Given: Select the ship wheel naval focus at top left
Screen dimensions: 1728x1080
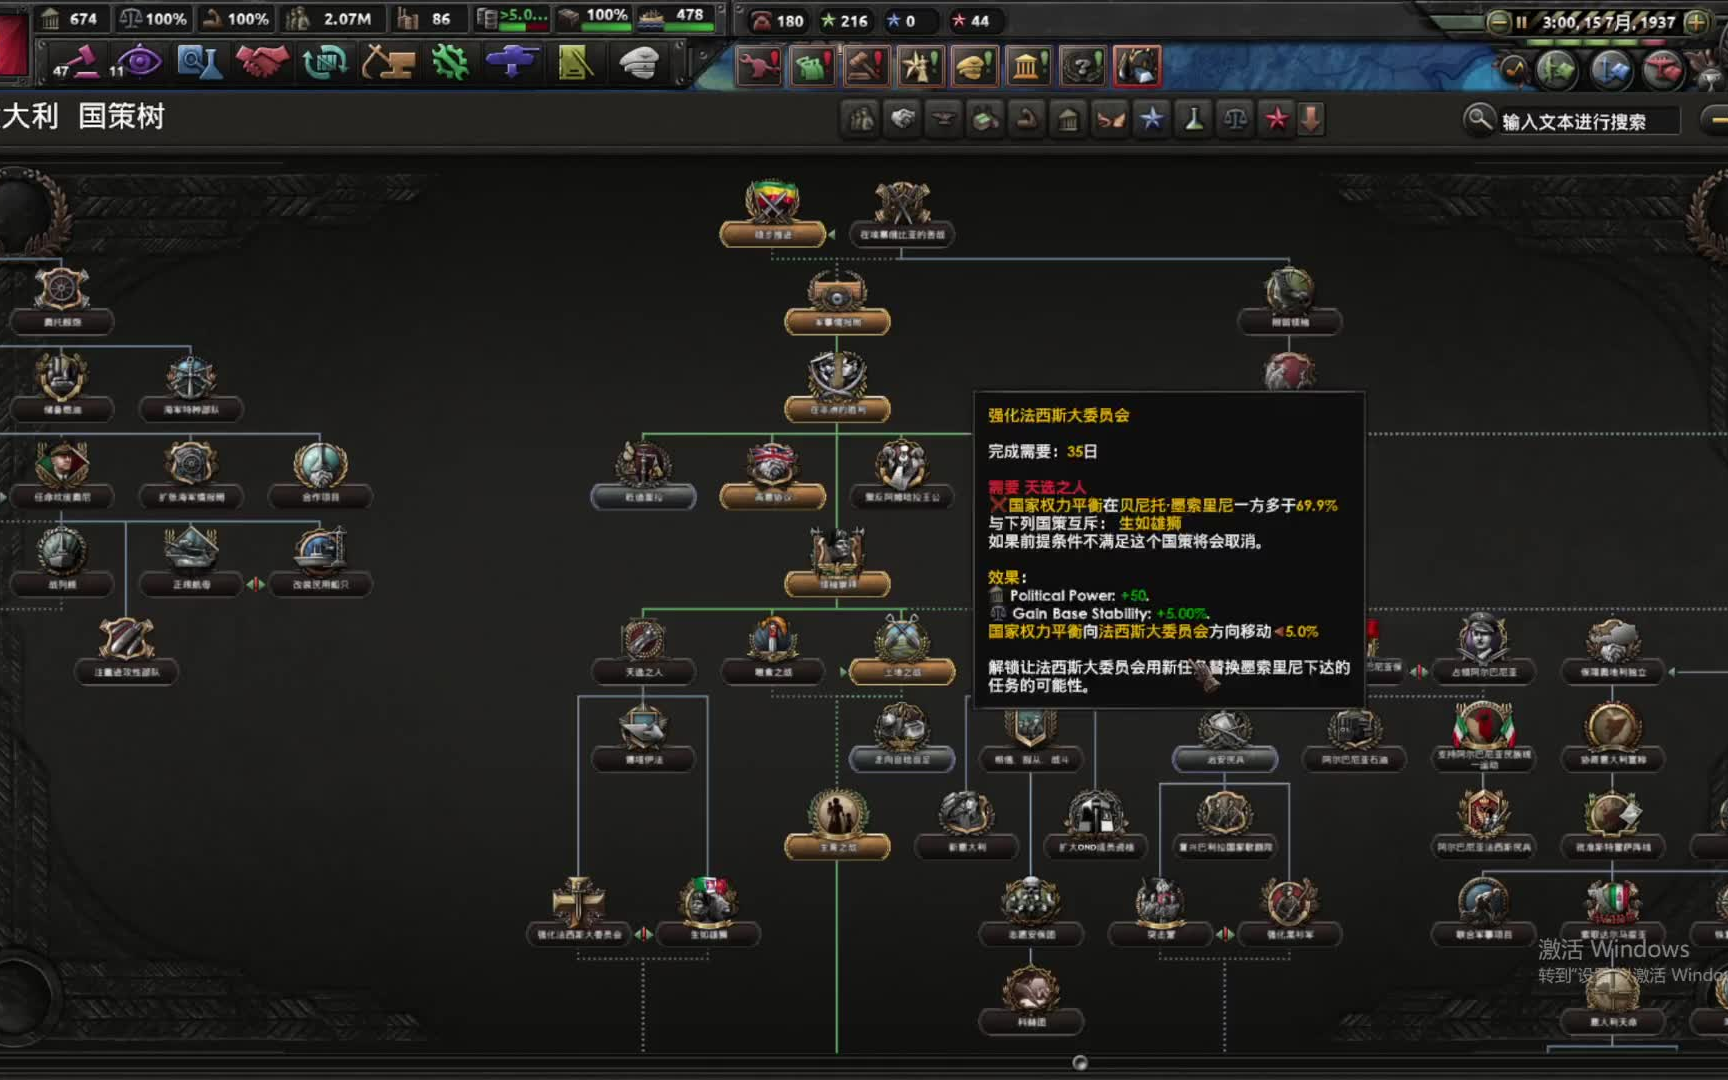Looking at the screenshot, I should (62, 300).
